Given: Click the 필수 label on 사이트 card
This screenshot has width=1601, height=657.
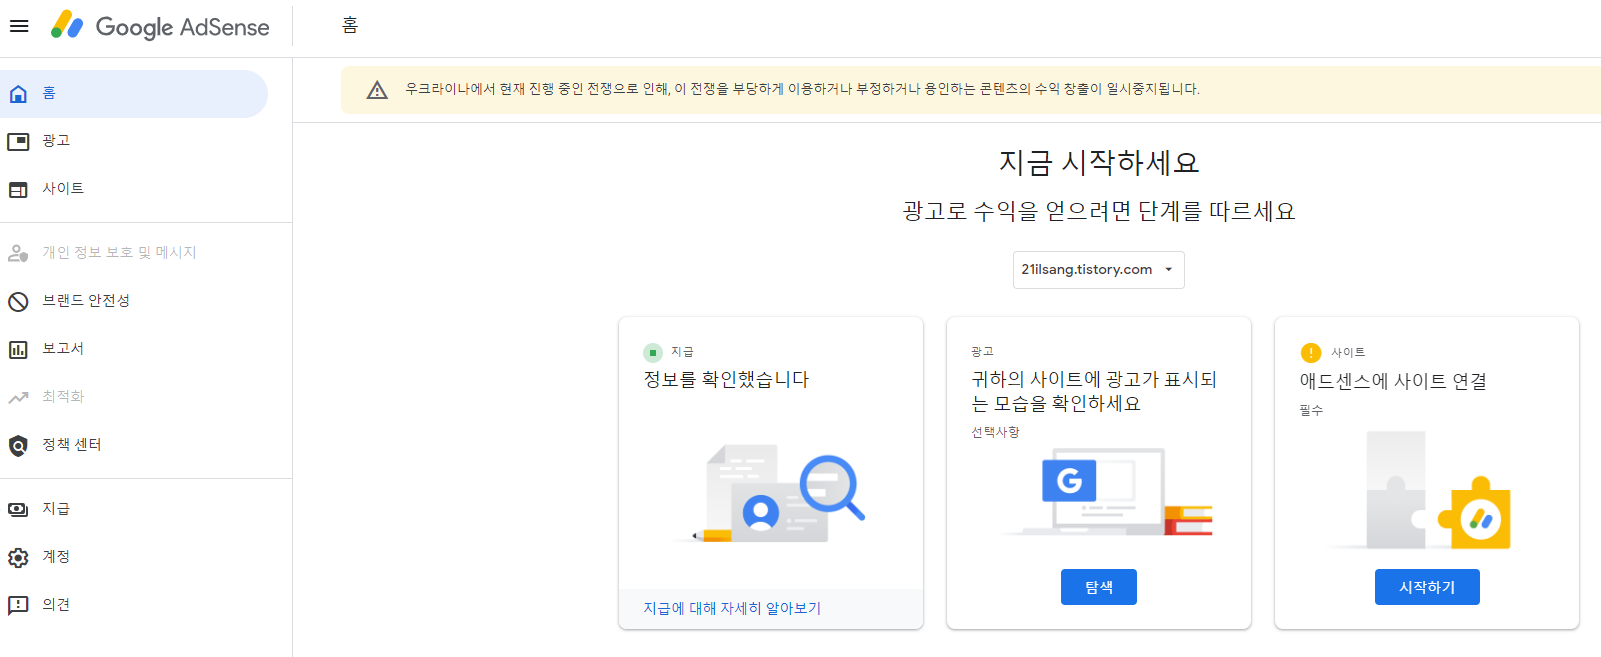Looking at the screenshot, I should (1311, 410).
